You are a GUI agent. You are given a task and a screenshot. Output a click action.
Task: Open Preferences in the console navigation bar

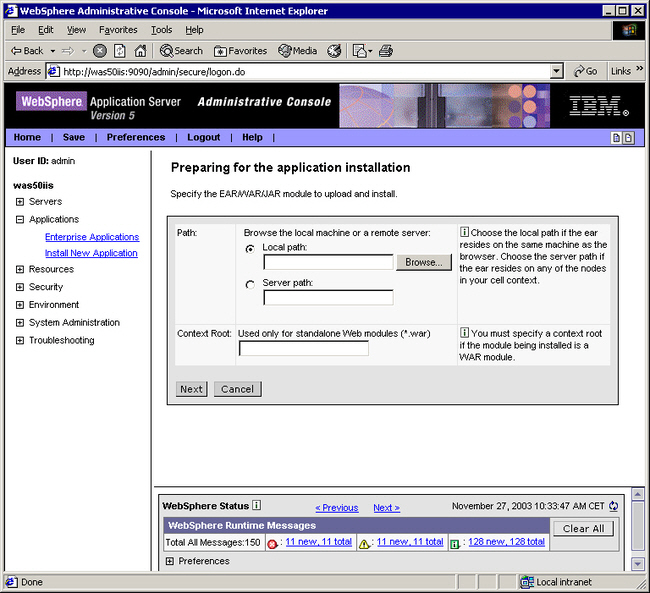[x=136, y=137]
